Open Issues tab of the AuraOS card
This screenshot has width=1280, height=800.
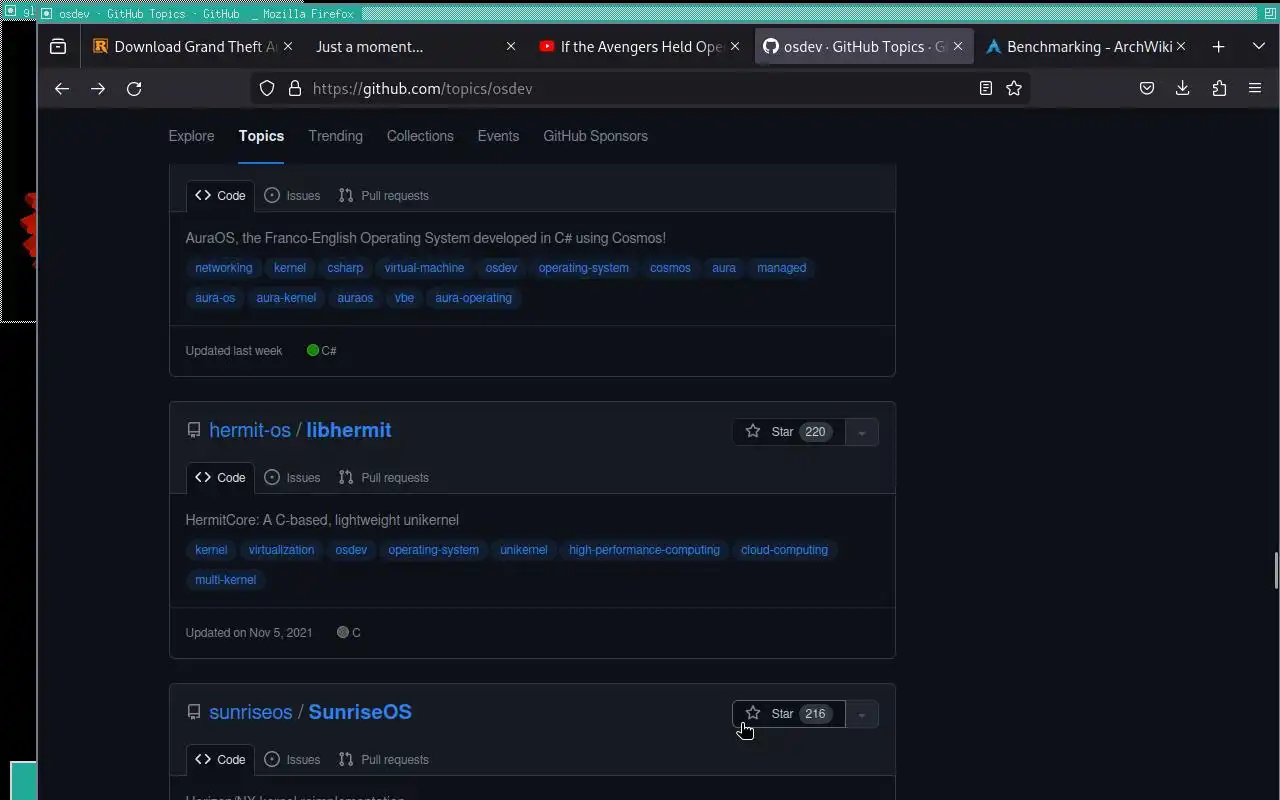tap(292, 196)
